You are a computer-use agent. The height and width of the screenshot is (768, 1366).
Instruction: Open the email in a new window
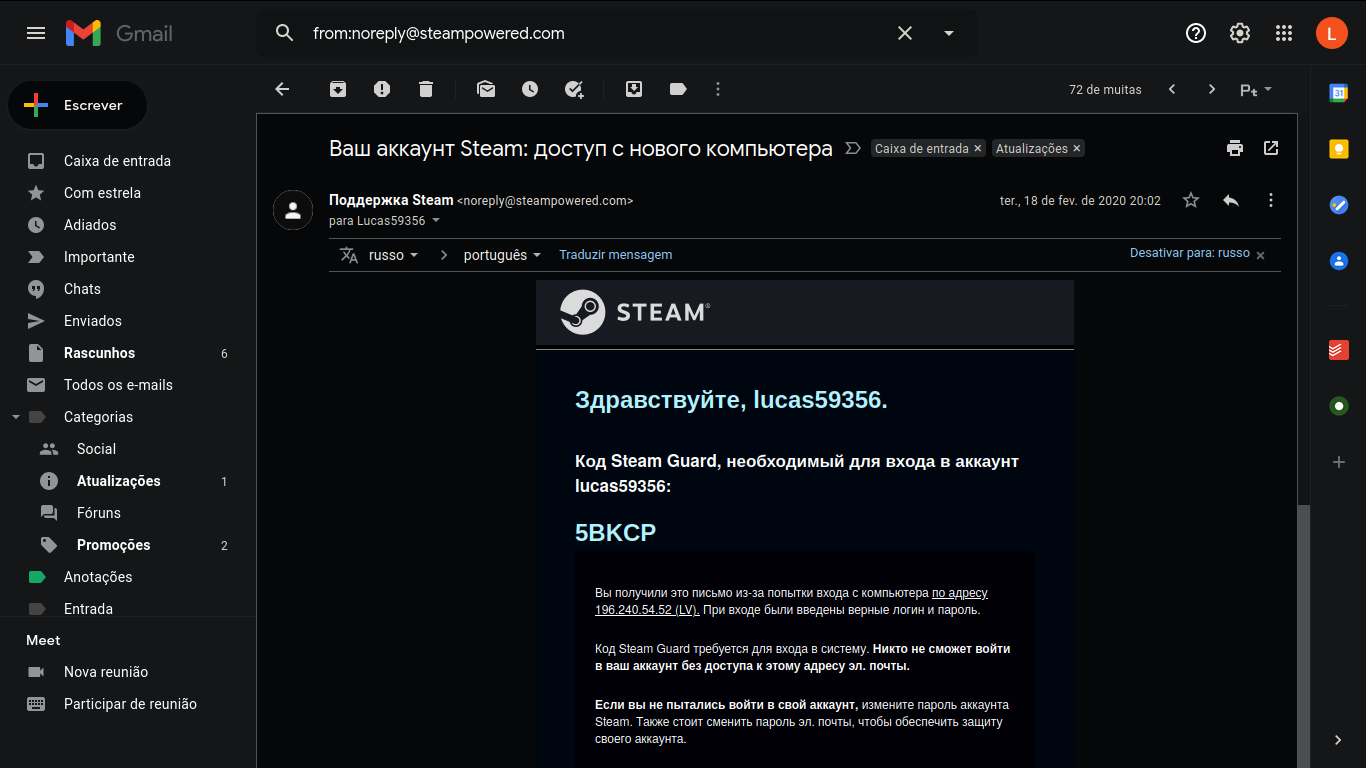click(x=1271, y=148)
